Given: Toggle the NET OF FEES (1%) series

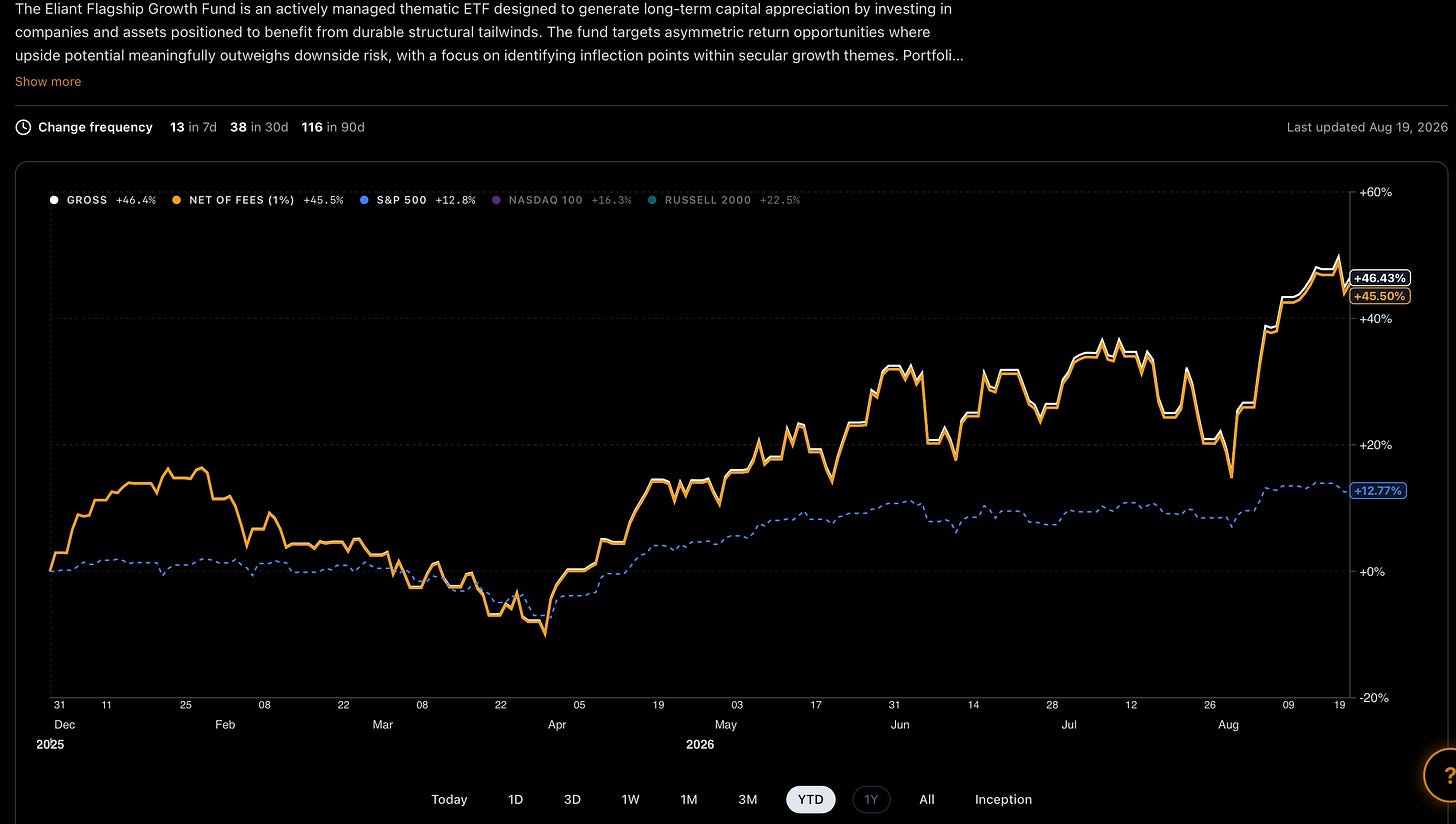Looking at the screenshot, I should (258, 200).
